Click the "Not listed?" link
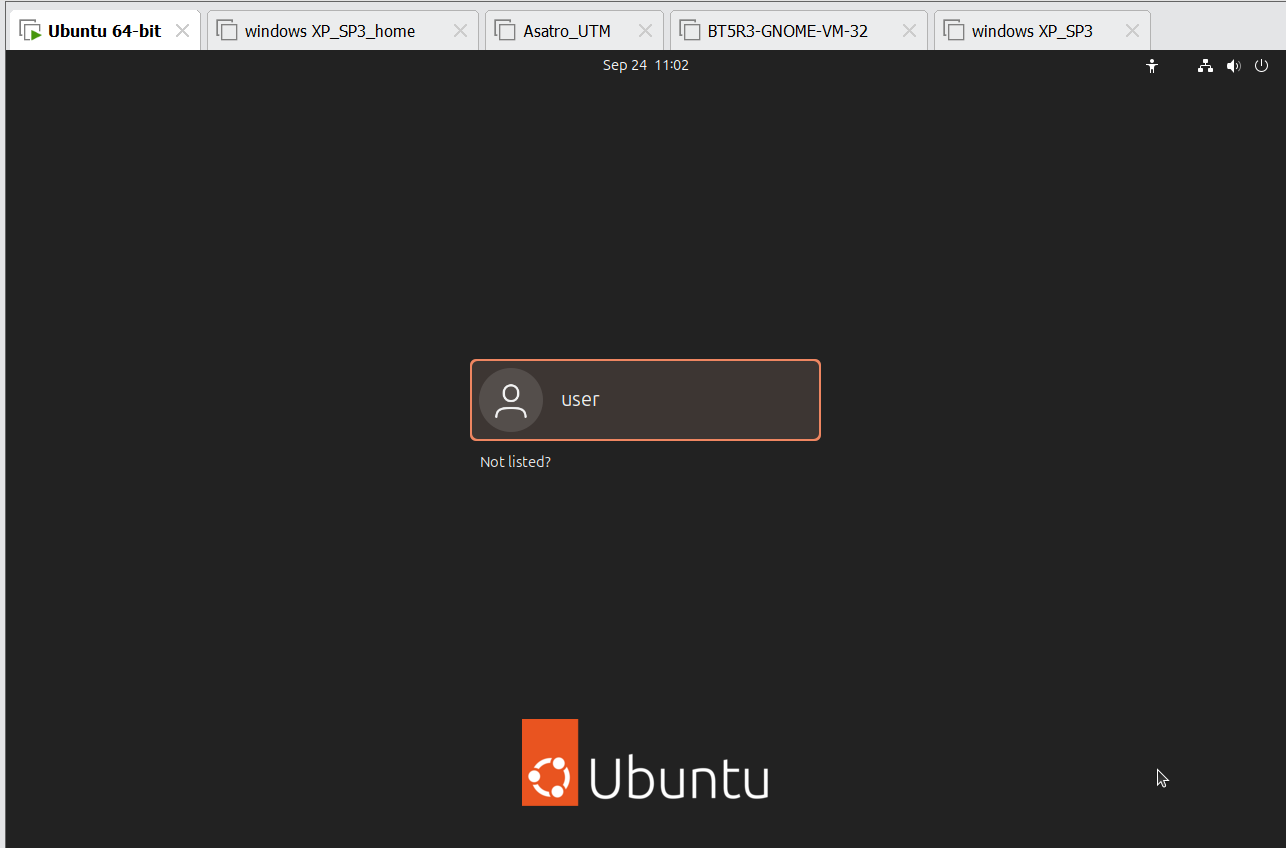This screenshot has width=1286, height=848. pyautogui.click(x=515, y=462)
